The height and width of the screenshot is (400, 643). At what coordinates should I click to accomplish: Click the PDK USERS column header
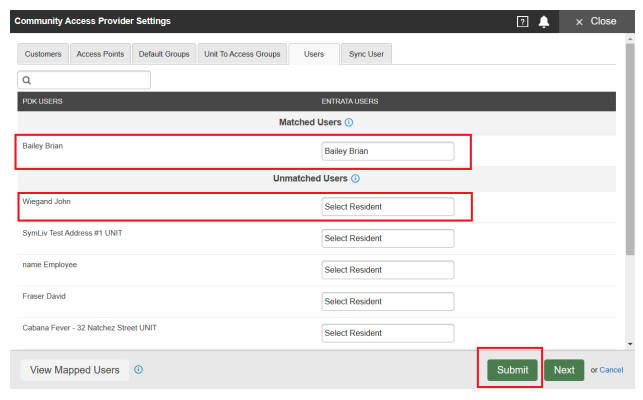coord(42,101)
